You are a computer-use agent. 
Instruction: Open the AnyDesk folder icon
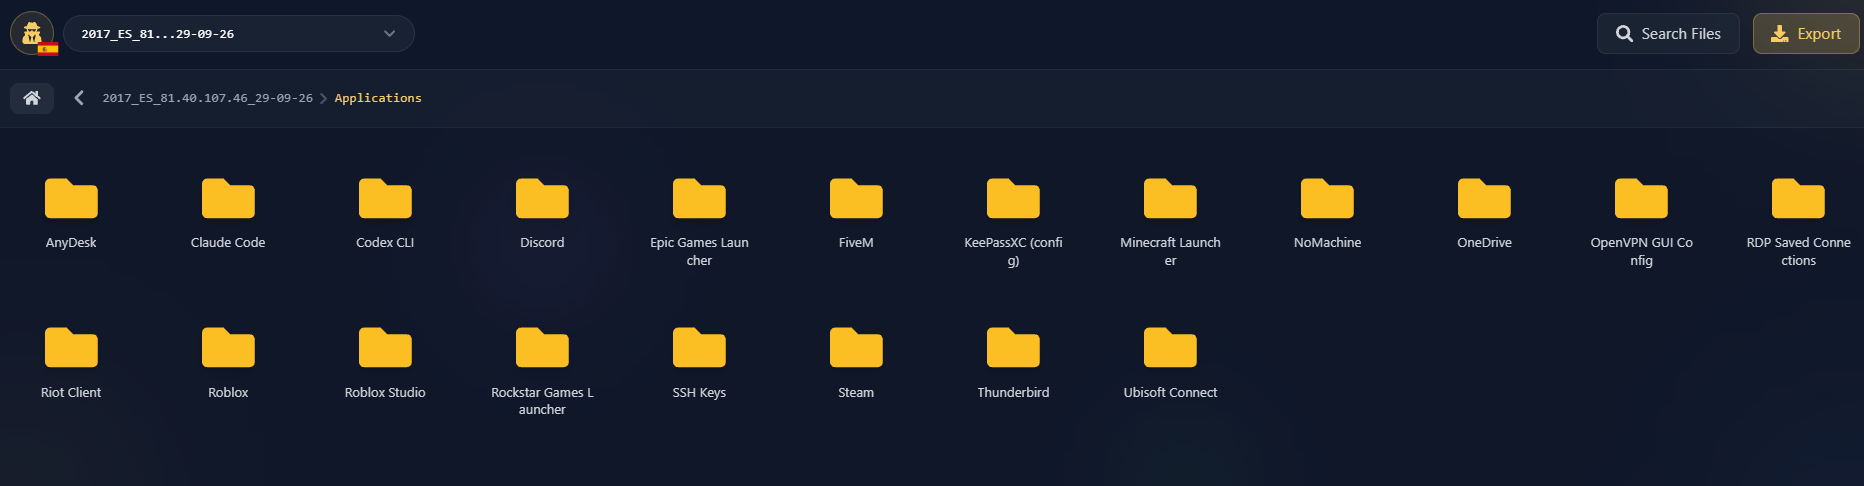[x=71, y=198]
